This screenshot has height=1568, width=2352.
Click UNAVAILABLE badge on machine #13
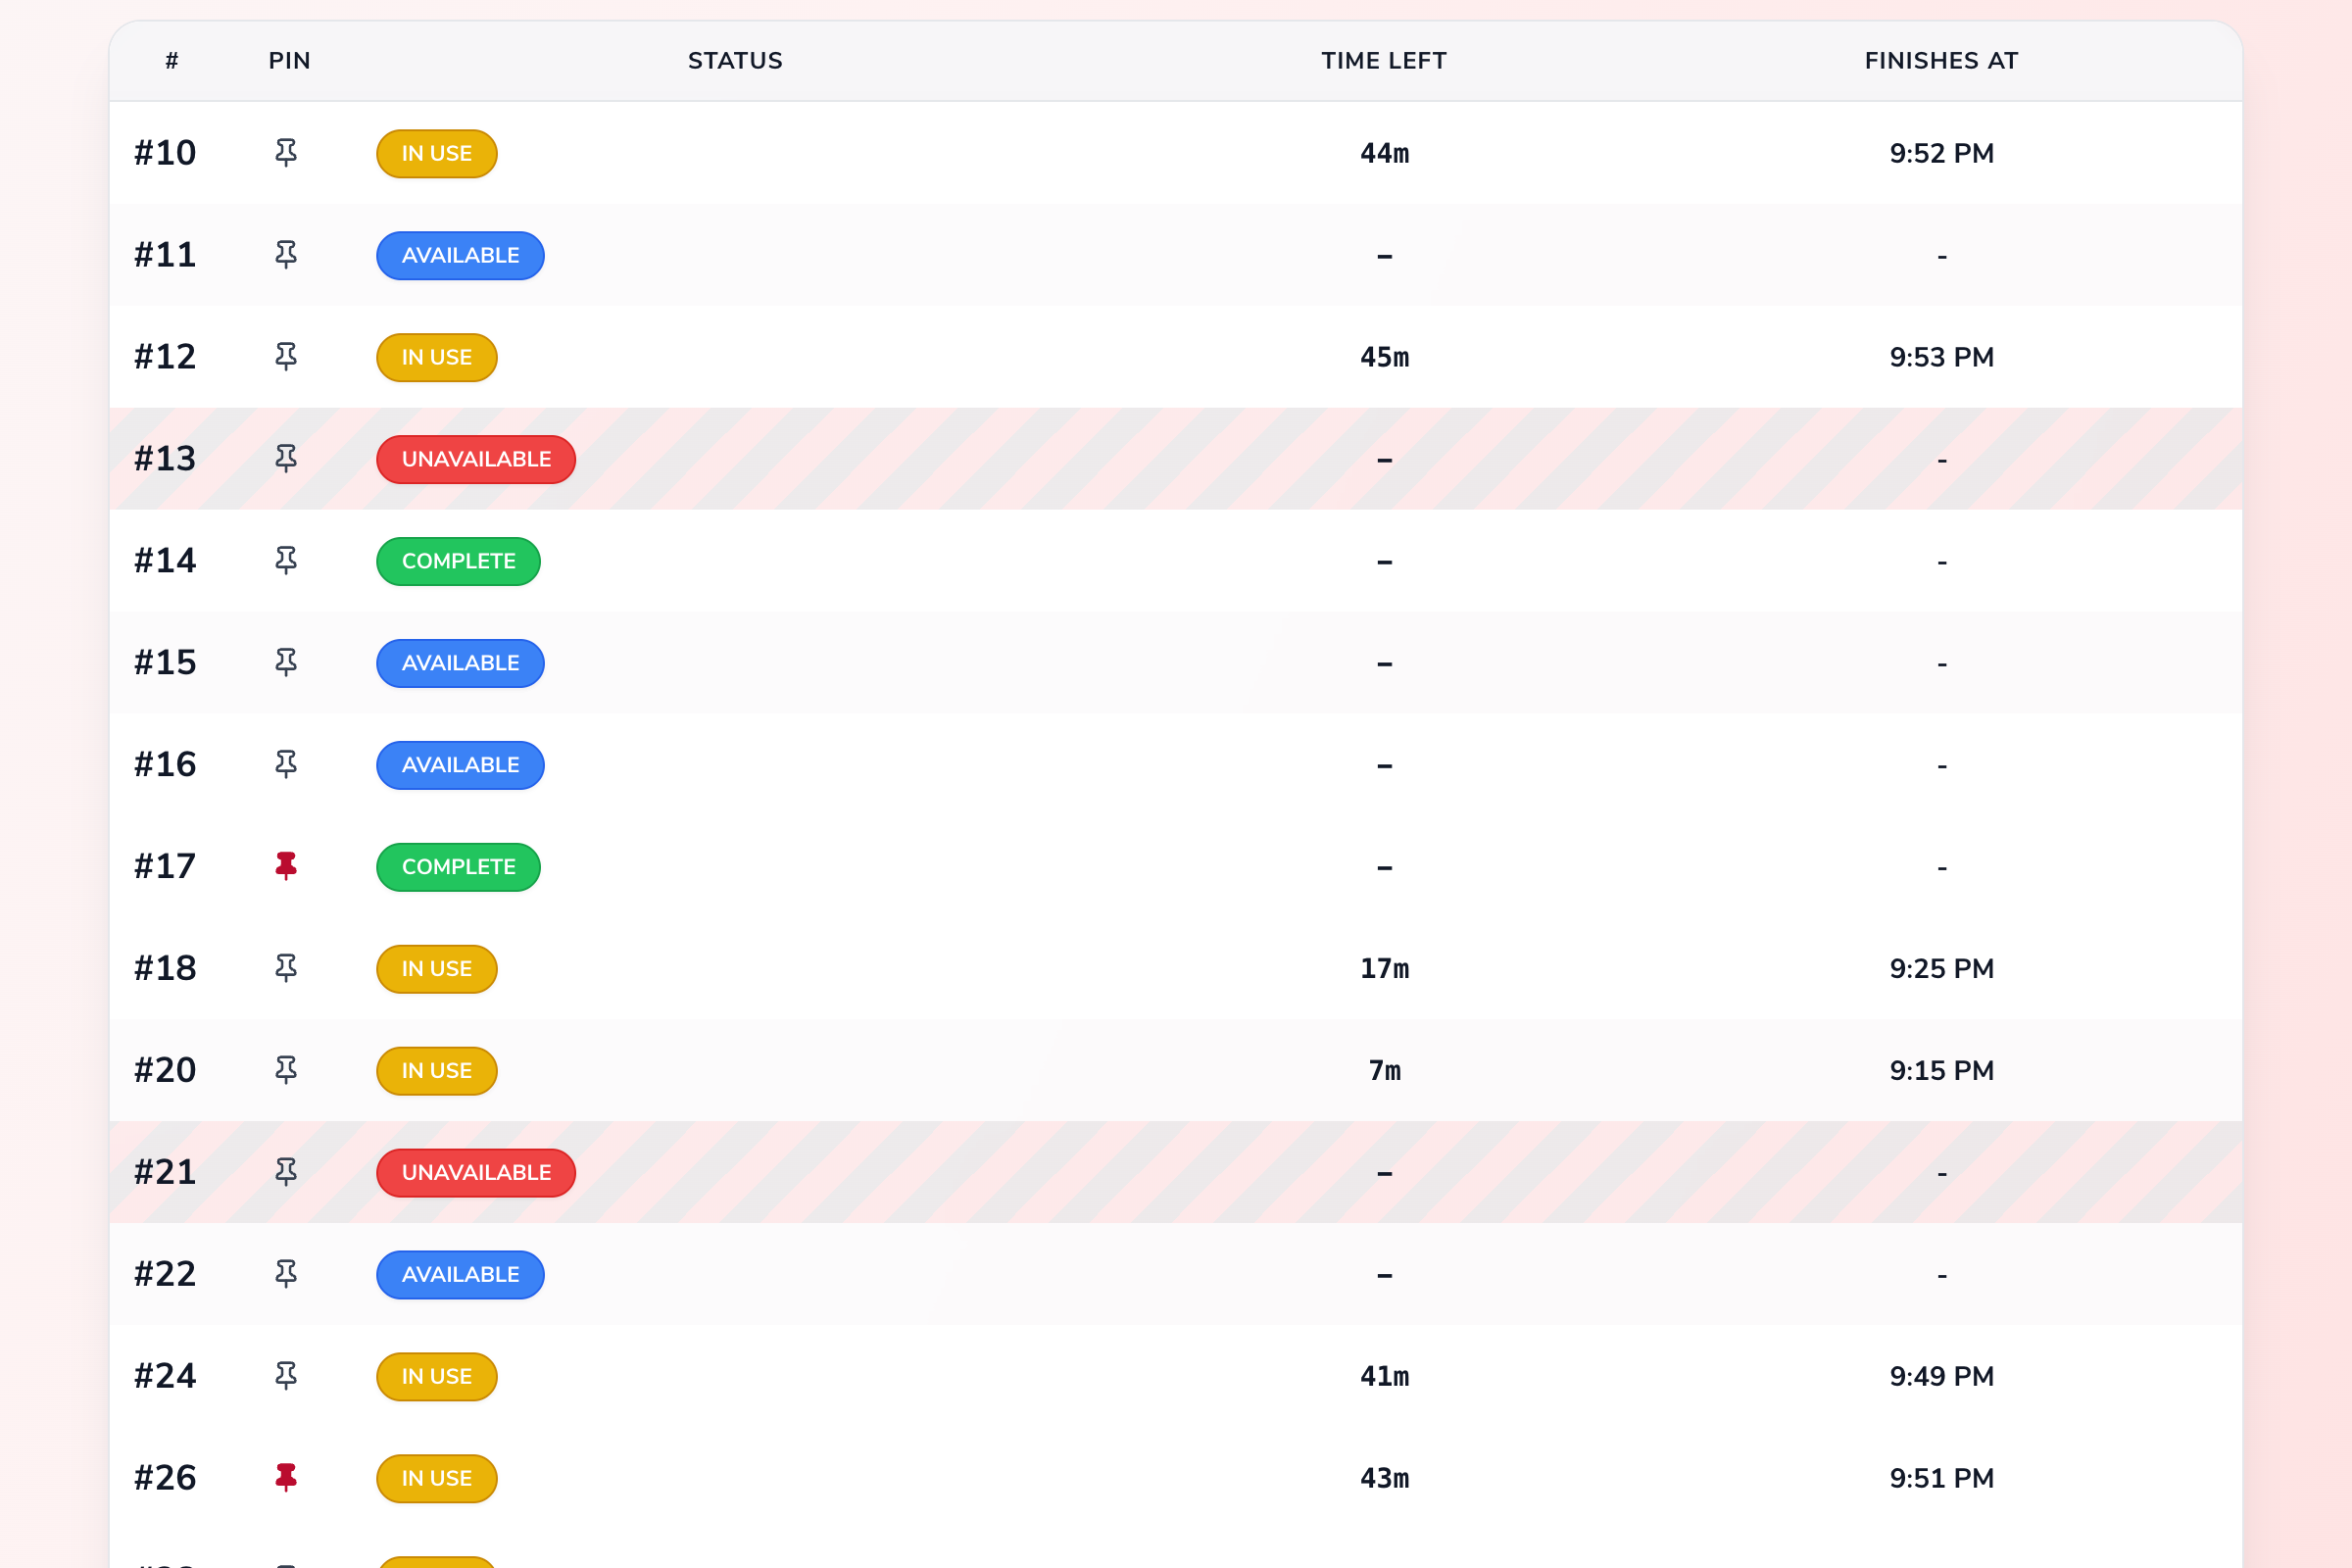click(476, 459)
